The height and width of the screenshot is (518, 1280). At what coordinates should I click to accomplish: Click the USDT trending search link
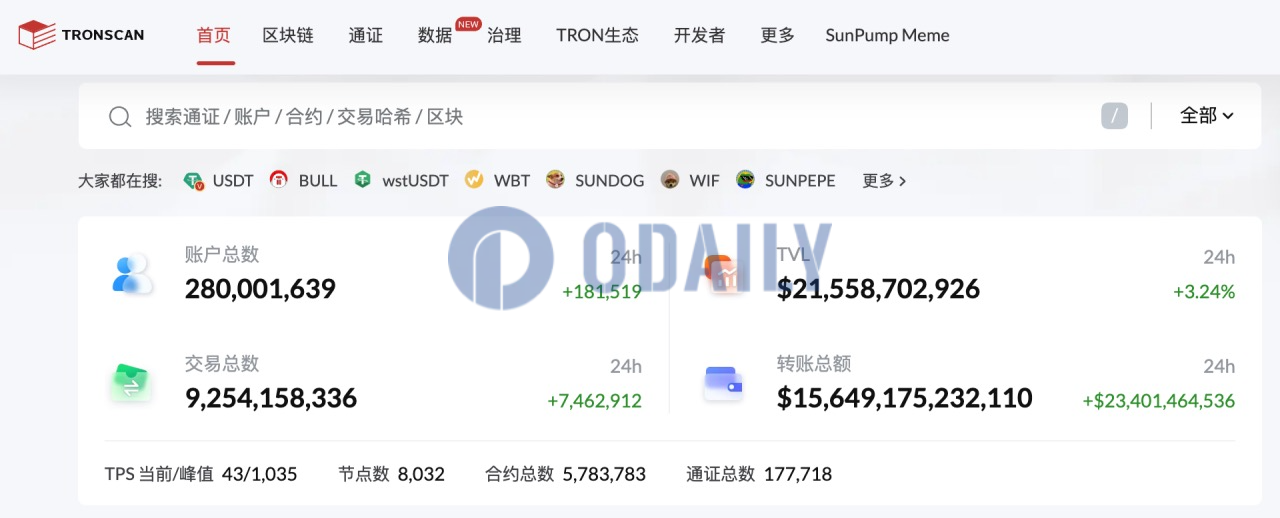[x=233, y=181]
